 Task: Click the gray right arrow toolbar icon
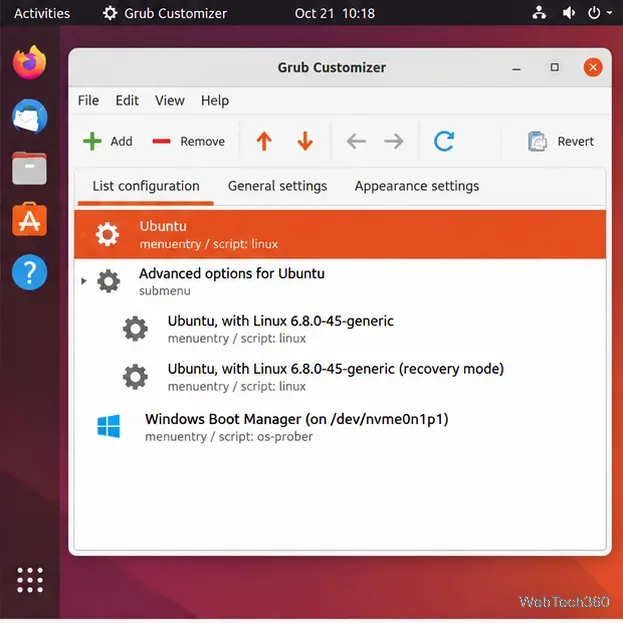(394, 141)
